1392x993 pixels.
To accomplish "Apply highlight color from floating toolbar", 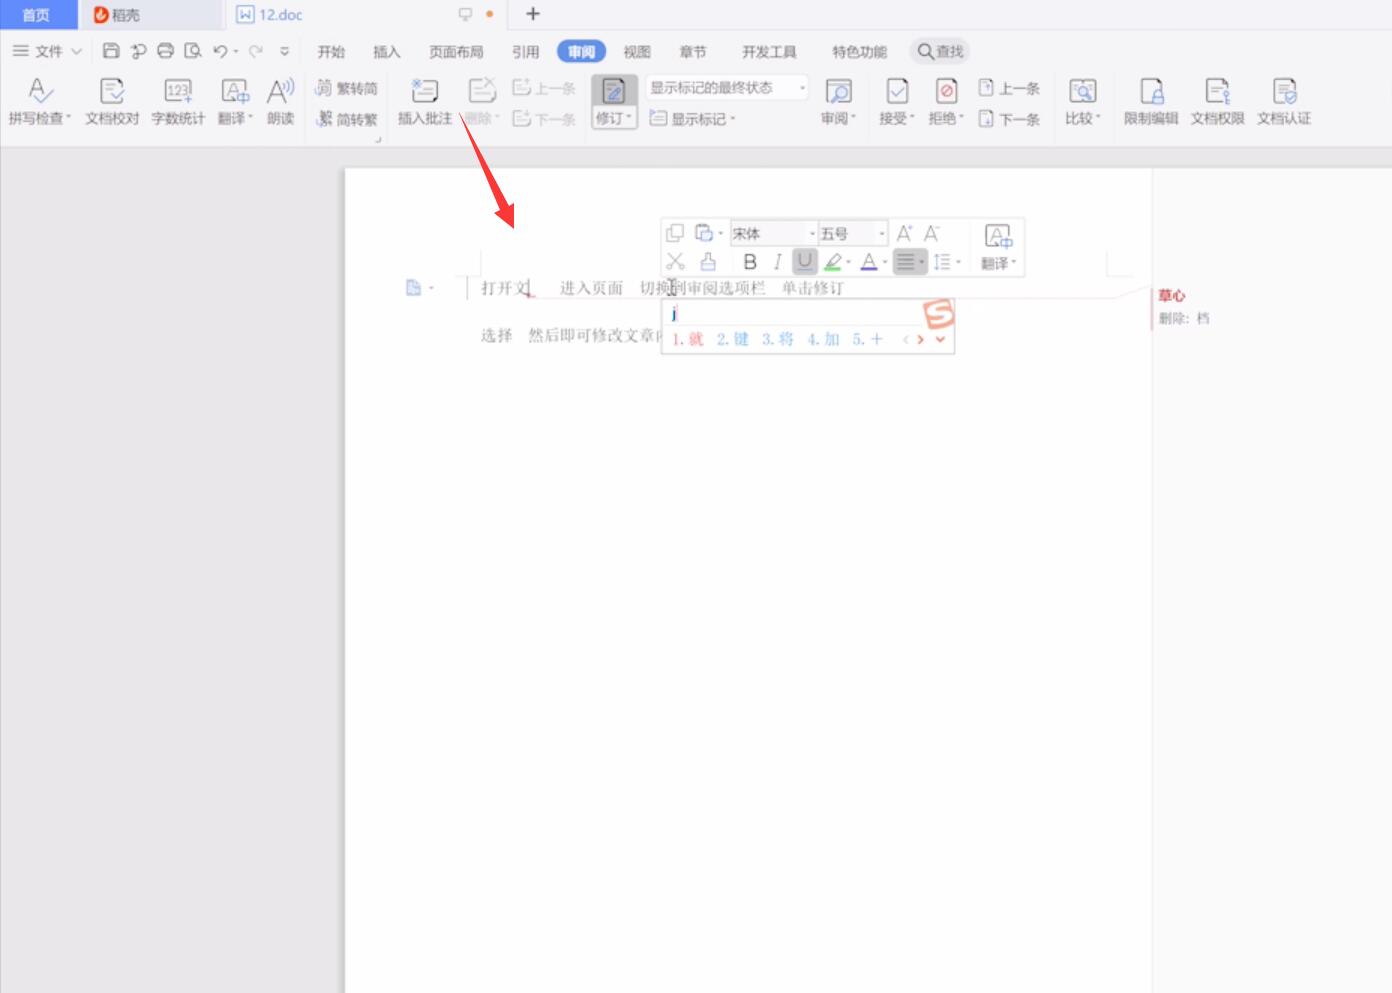I will (833, 262).
